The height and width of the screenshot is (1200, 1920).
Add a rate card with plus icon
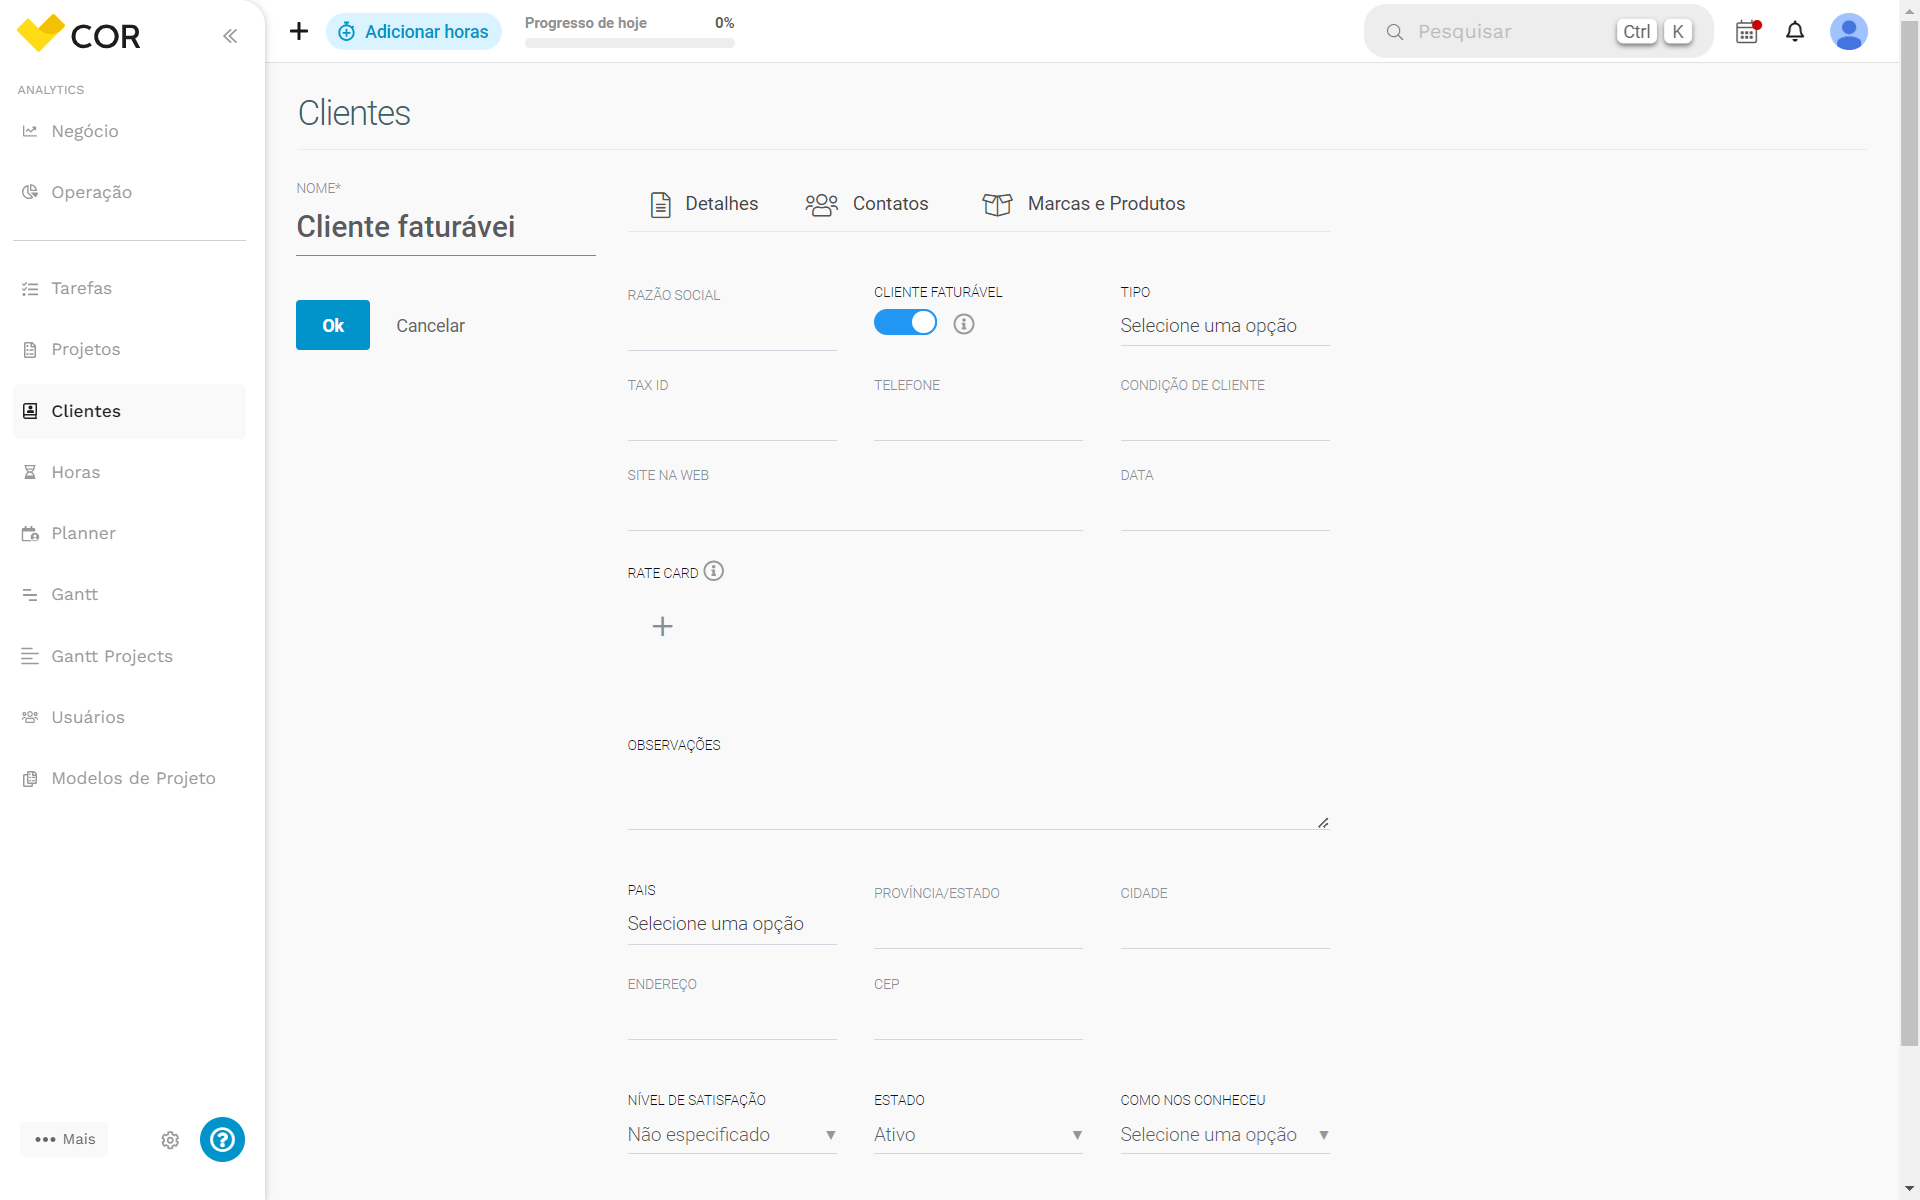coord(662,626)
